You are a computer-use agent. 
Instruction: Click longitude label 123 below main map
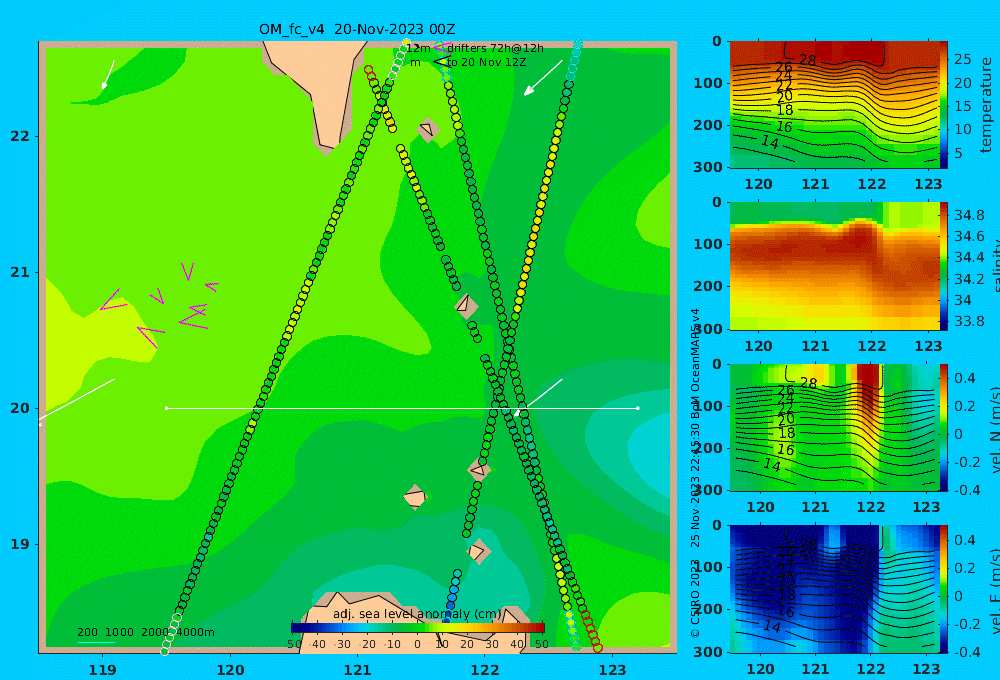[x=613, y=670]
